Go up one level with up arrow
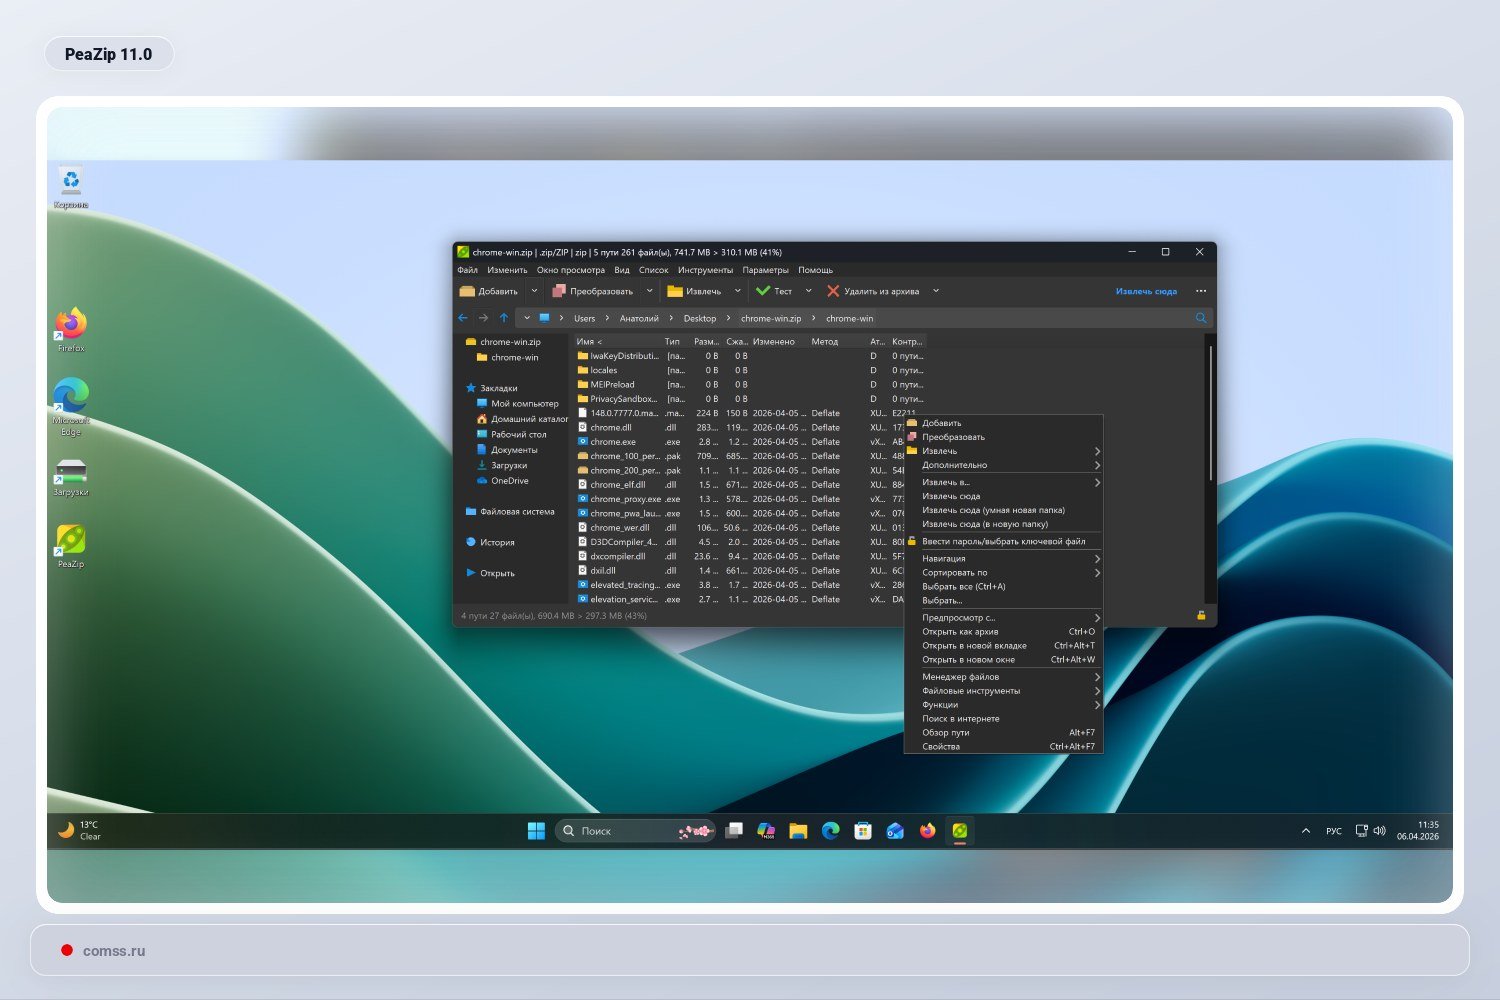The width and height of the screenshot is (1500, 1000). pyautogui.click(x=504, y=318)
